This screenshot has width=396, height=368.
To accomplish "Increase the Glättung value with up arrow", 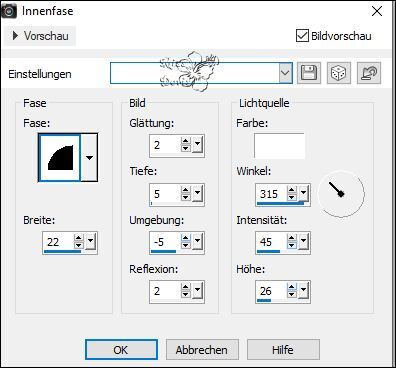I will coord(186,141).
